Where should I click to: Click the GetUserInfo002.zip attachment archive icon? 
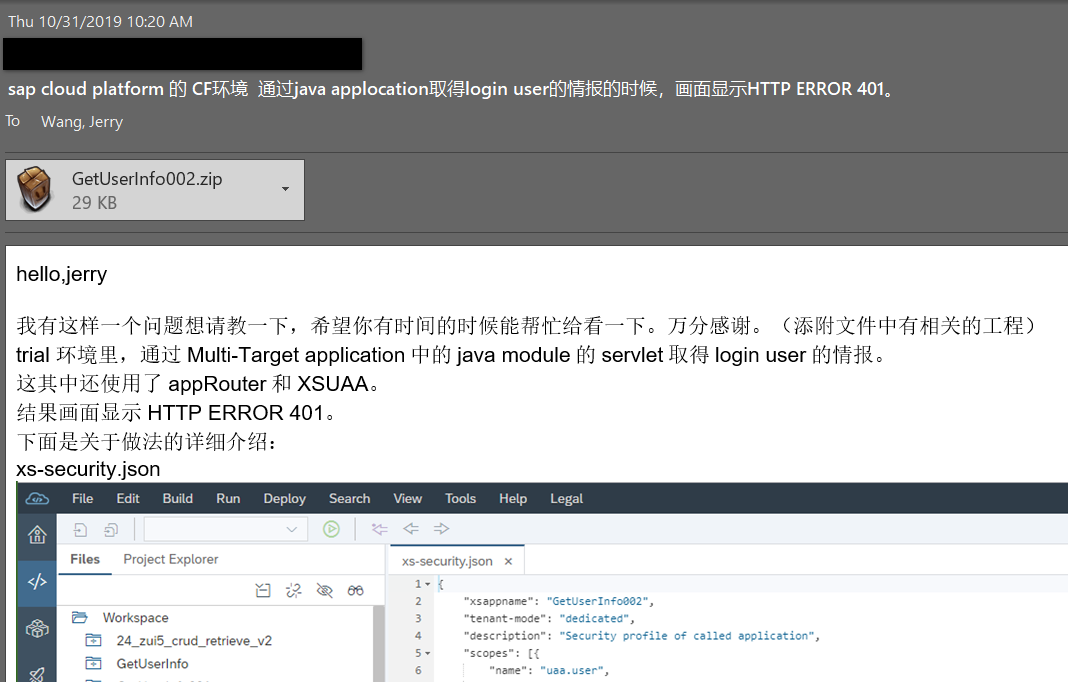(x=35, y=189)
